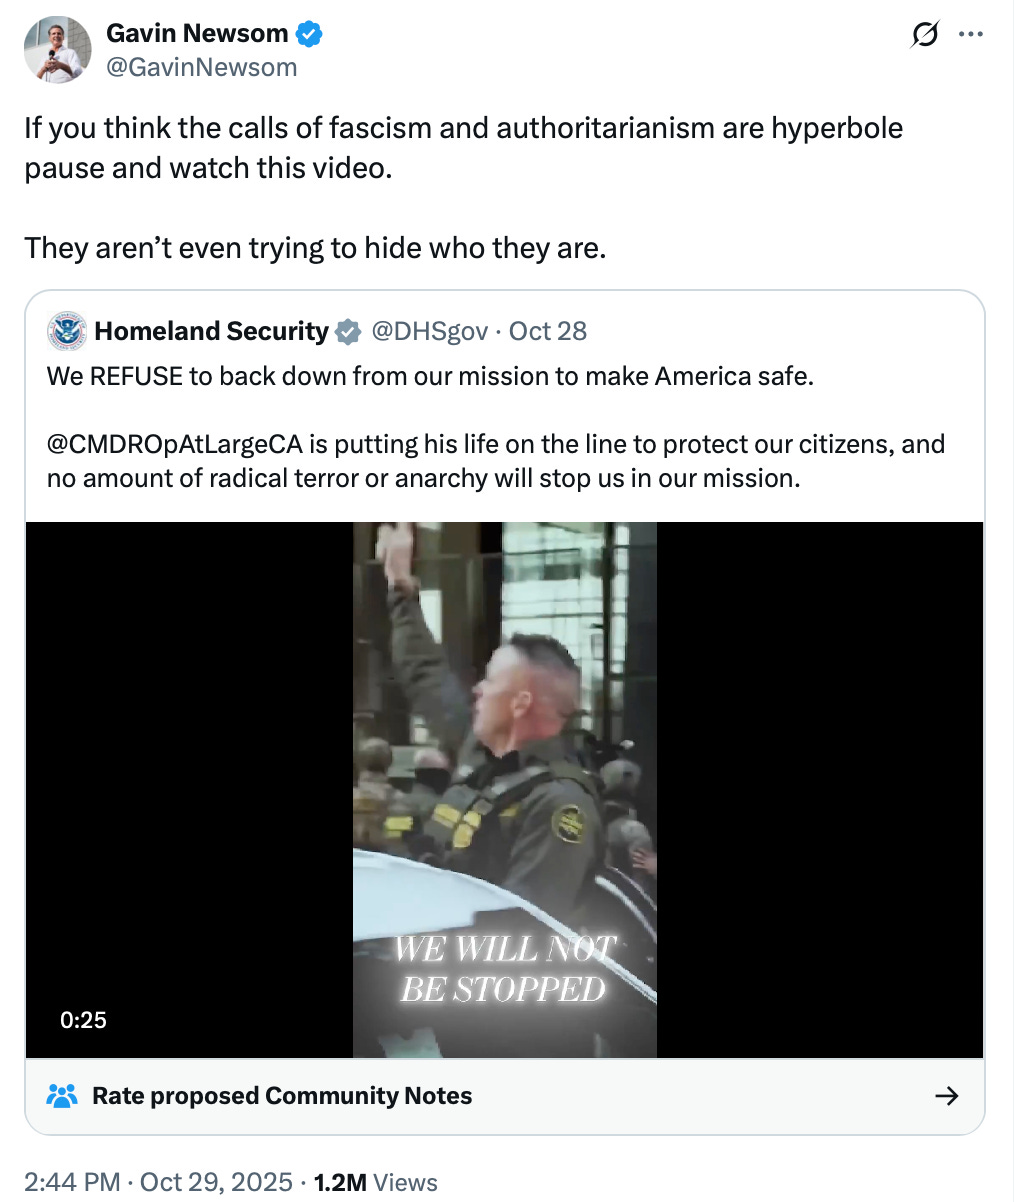This screenshot has height=1202, width=1014.
Task: Click the 0:25 video duration indicator
Action: [x=85, y=1020]
